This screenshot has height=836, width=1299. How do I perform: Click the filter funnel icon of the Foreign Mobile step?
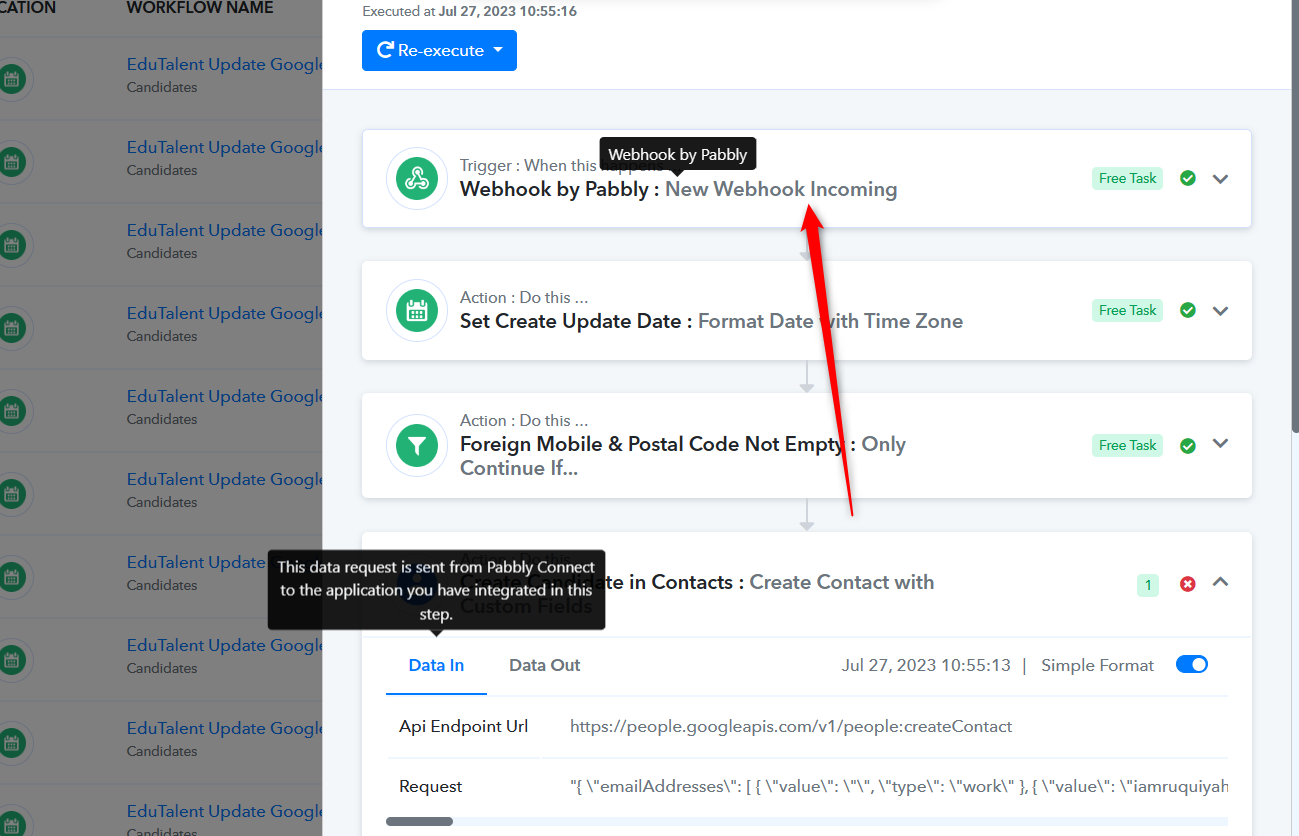[x=417, y=445]
